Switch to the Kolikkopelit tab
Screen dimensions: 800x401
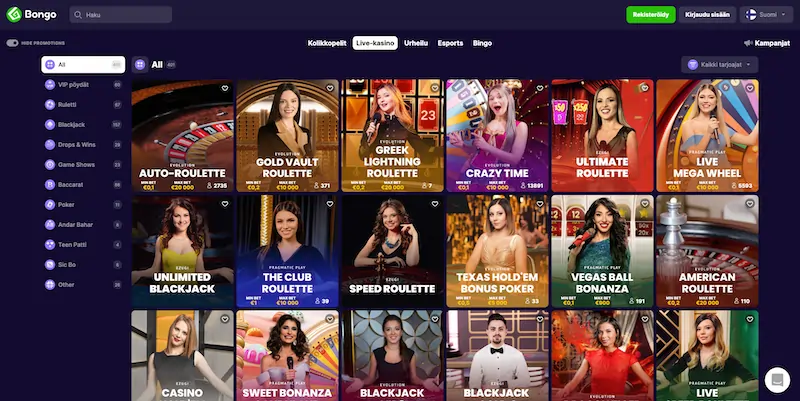tap(327, 43)
